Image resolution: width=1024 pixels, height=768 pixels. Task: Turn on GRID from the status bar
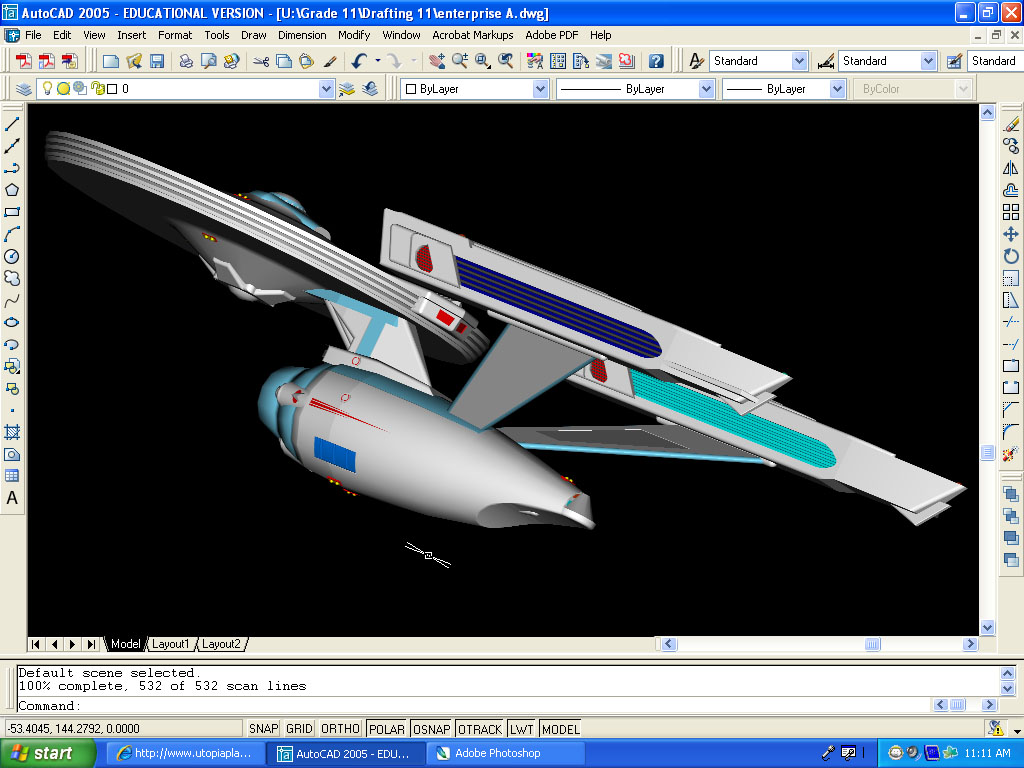click(x=298, y=728)
